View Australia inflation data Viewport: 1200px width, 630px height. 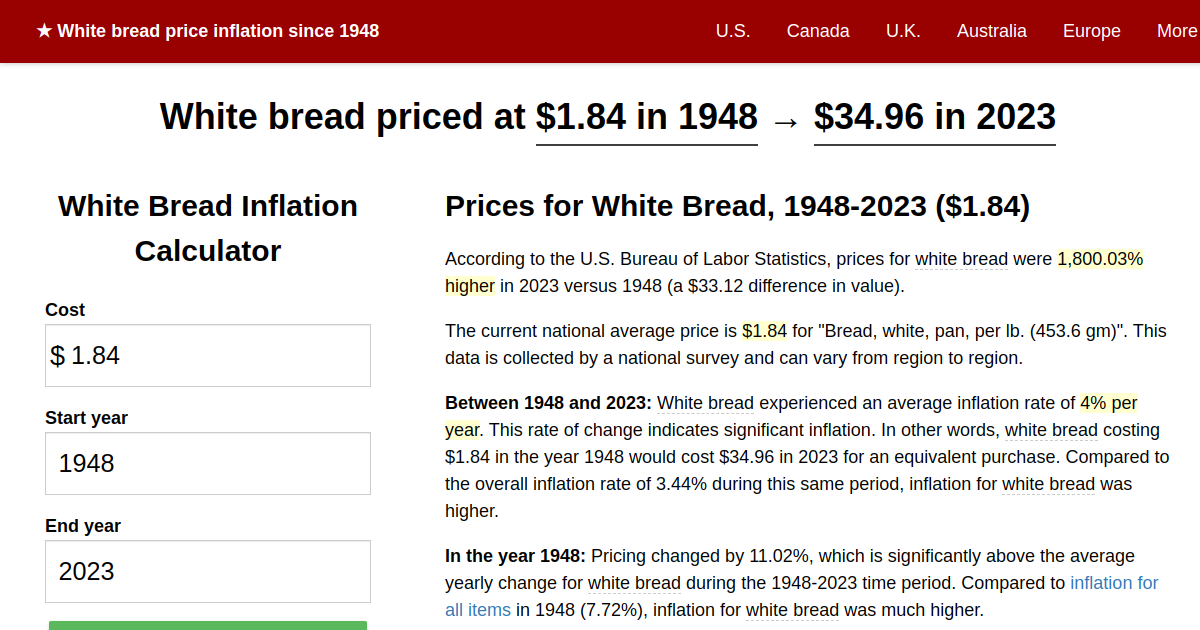pyautogui.click(x=992, y=31)
